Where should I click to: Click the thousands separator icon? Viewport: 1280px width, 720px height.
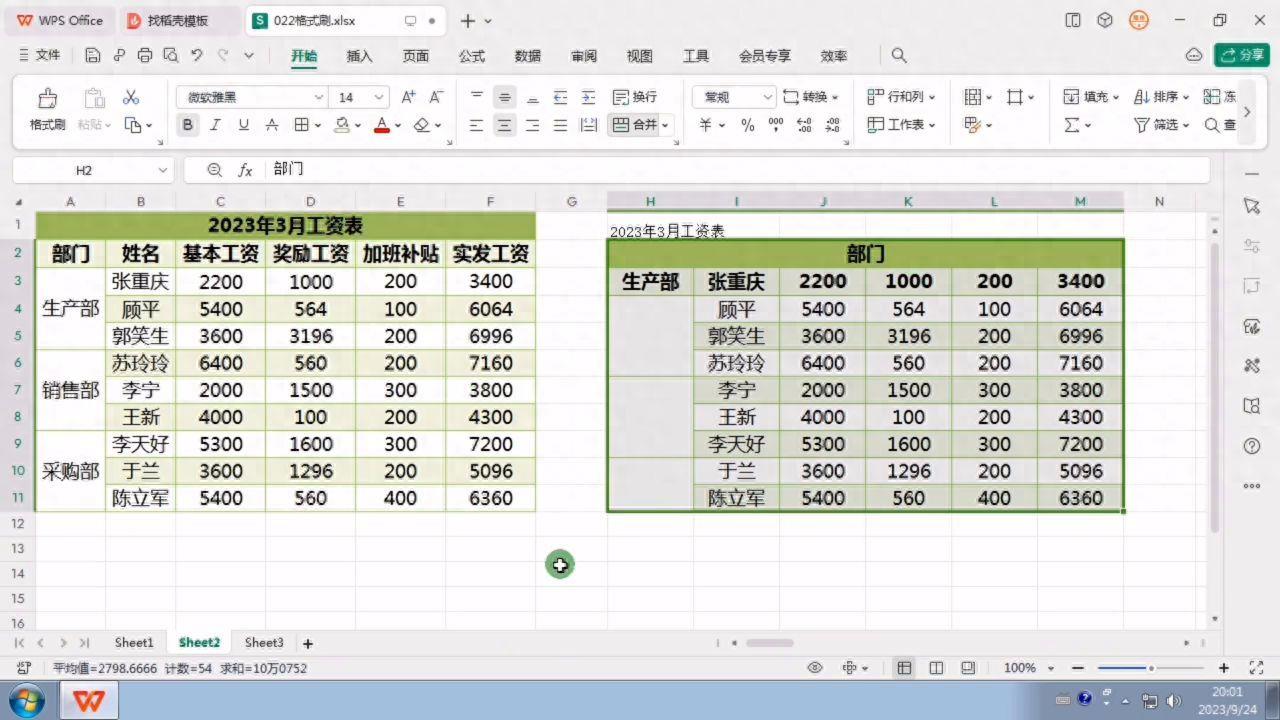776,125
